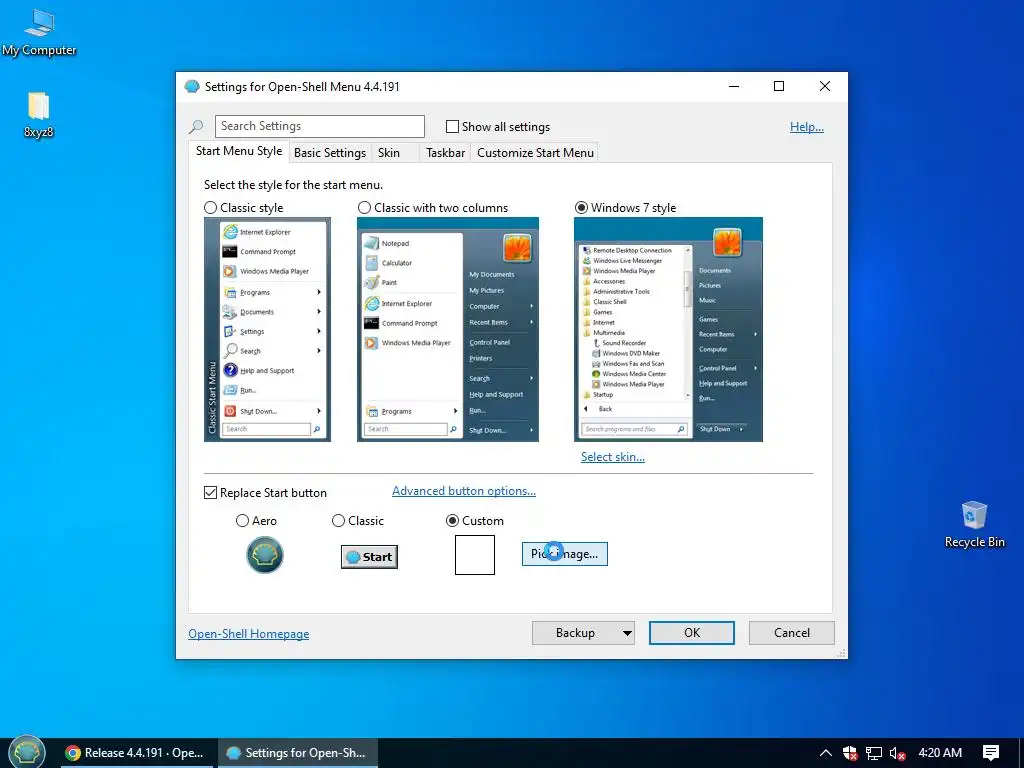This screenshot has width=1024, height=768.
Task: Select the Windows 7 style radio button
Action: (x=581, y=208)
